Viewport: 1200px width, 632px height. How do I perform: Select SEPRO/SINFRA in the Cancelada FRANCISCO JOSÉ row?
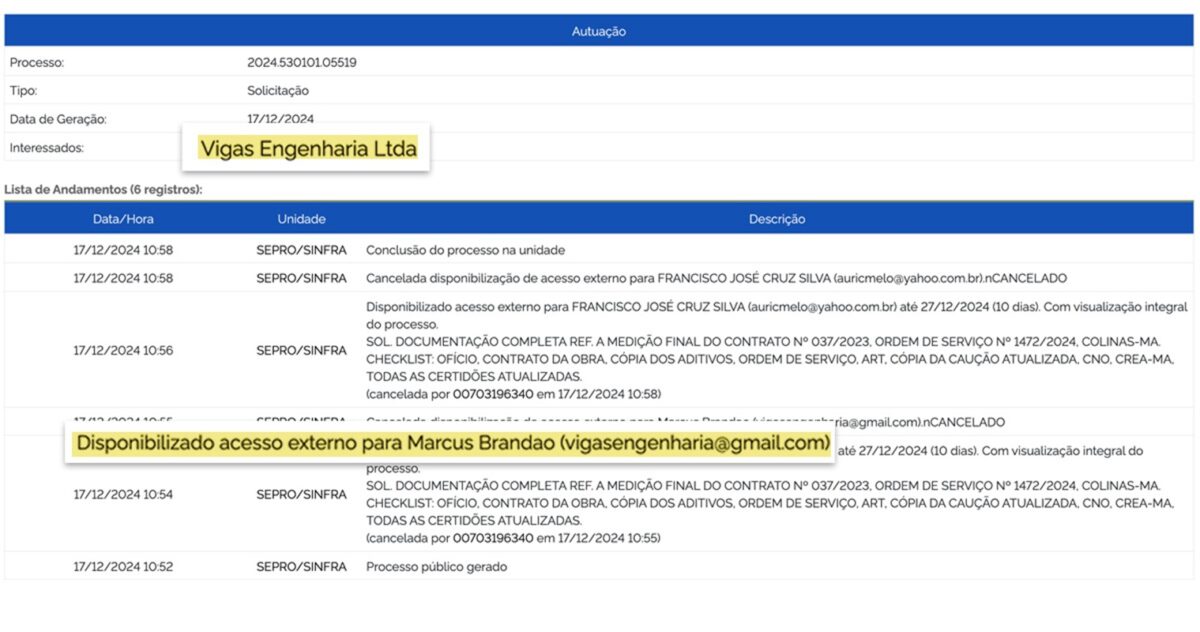pos(301,278)
